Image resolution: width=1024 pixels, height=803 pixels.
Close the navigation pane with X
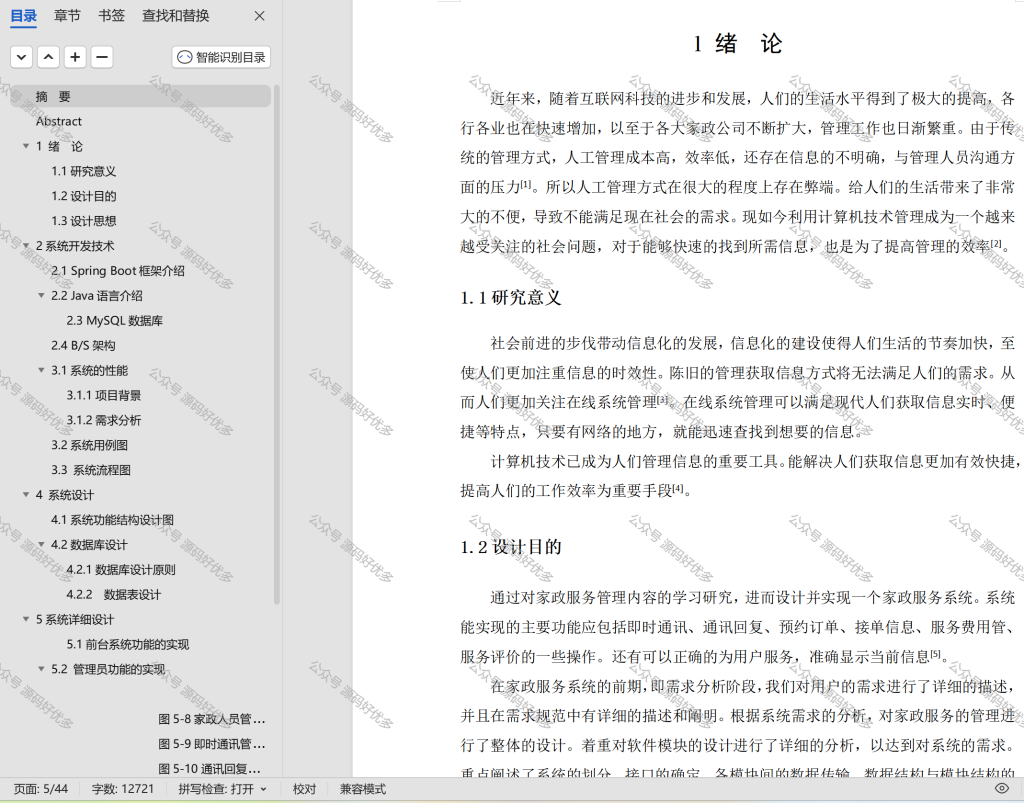point(259,16)
